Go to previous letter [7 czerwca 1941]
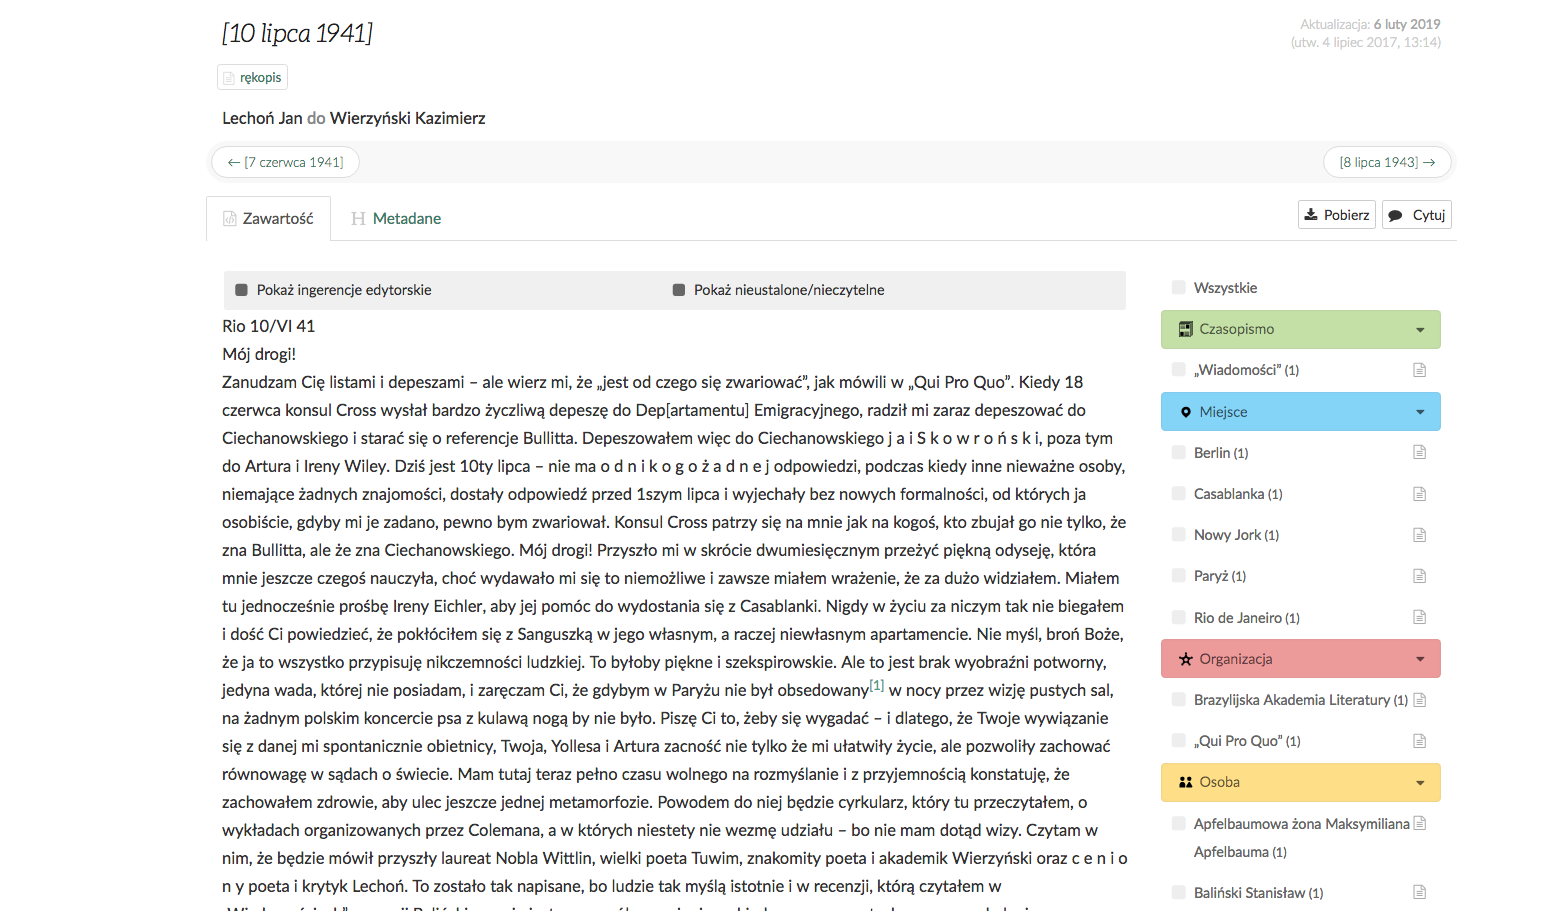This screenshot has width=1564, height=911. 285,162
